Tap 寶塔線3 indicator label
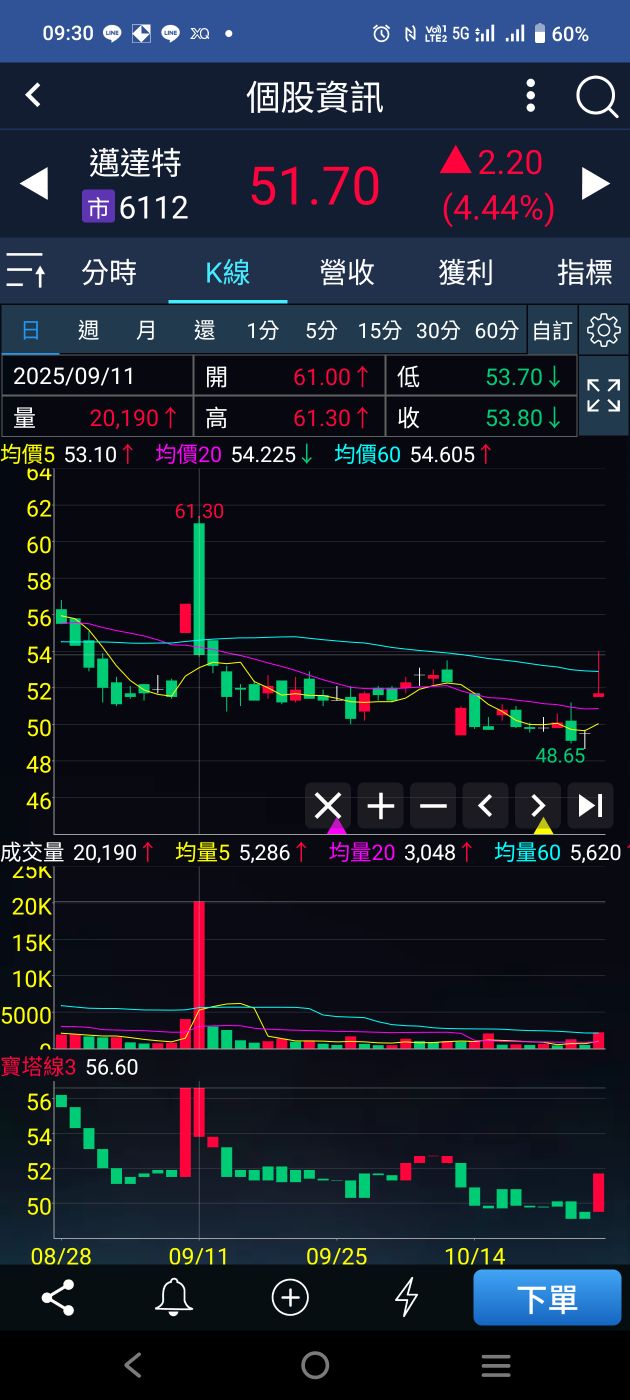Viewport: 630px width, 1400px height. 39,1067
